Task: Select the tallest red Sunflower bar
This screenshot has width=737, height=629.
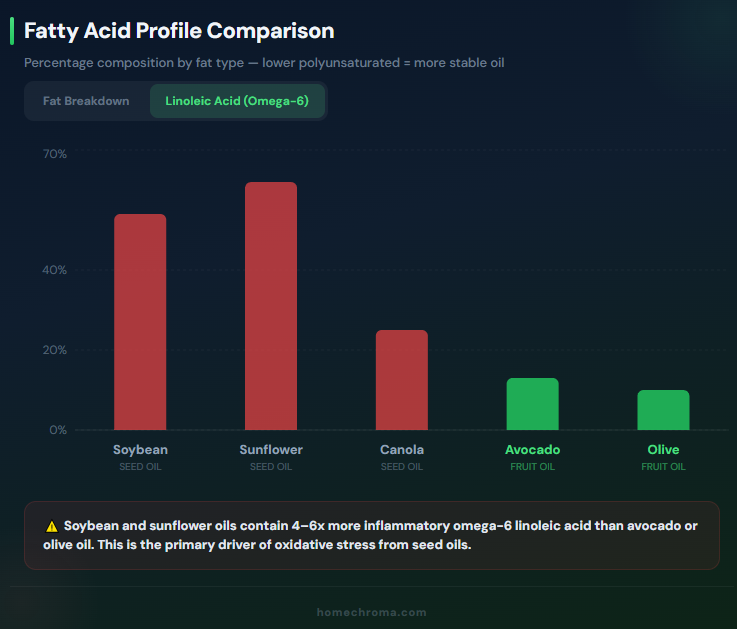Action: (271, 306)
